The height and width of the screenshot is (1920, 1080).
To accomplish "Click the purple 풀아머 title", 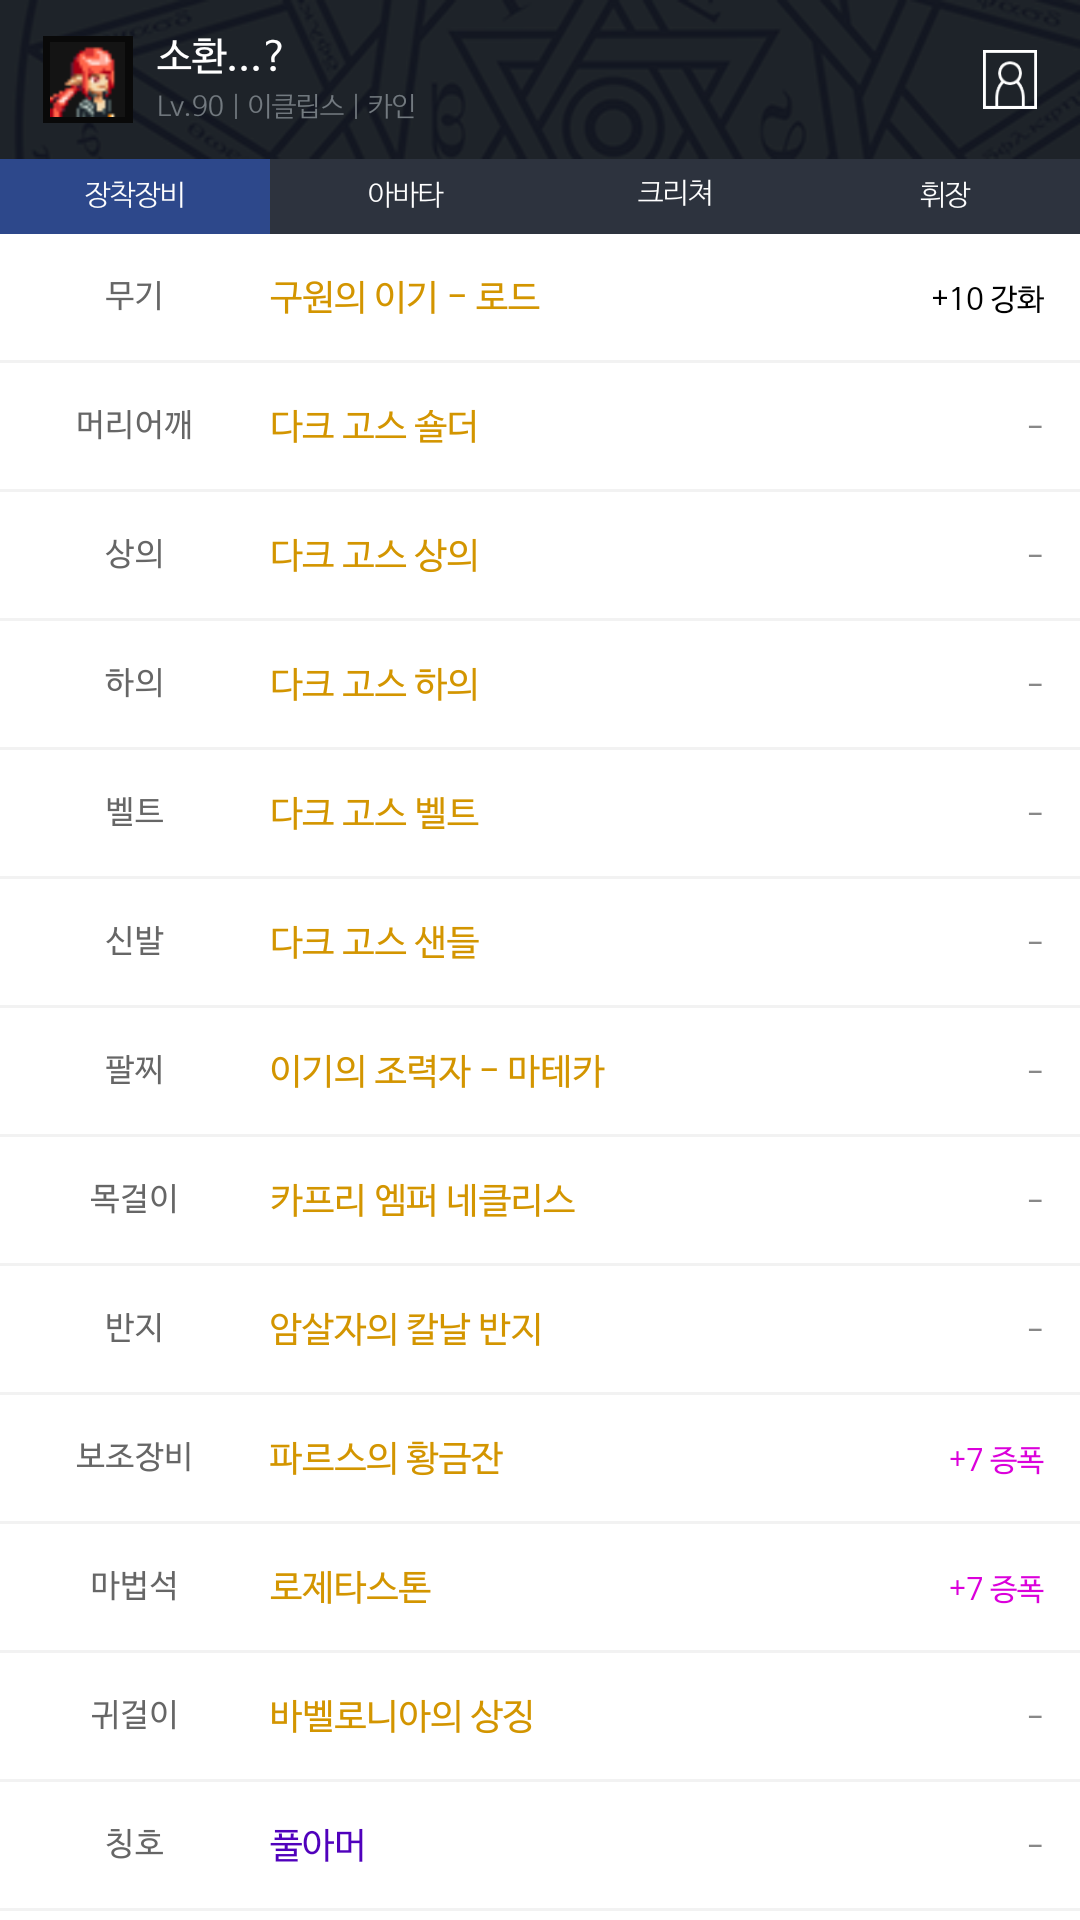I will 317,1845.
